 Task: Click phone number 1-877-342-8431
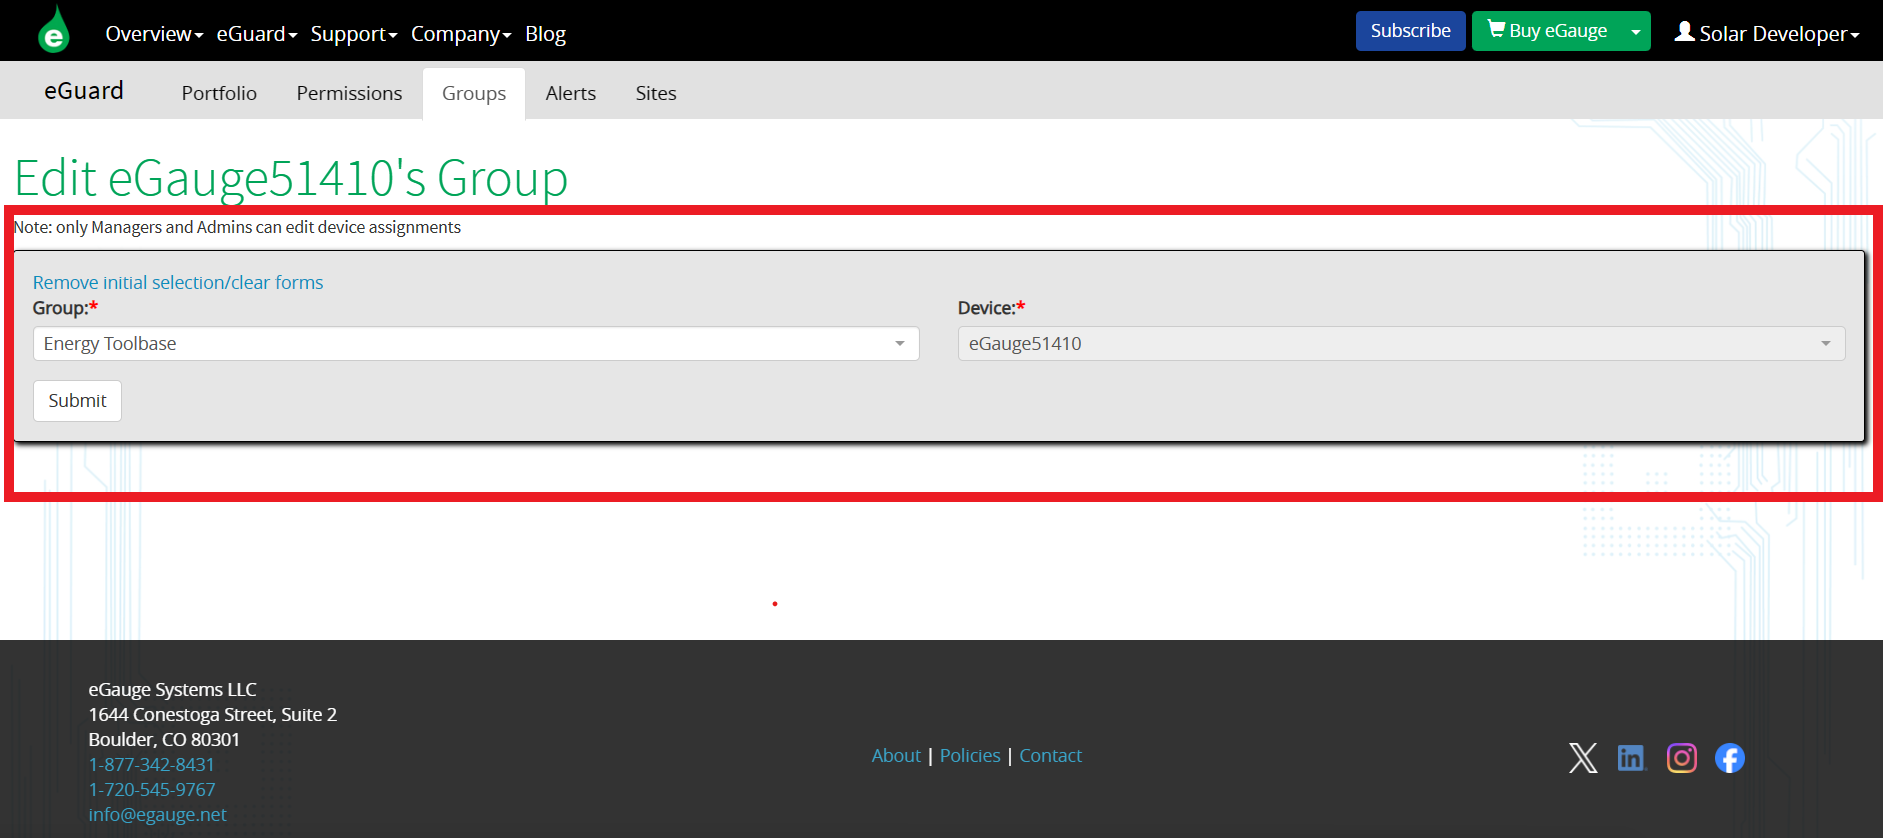(x=151, y=765)
